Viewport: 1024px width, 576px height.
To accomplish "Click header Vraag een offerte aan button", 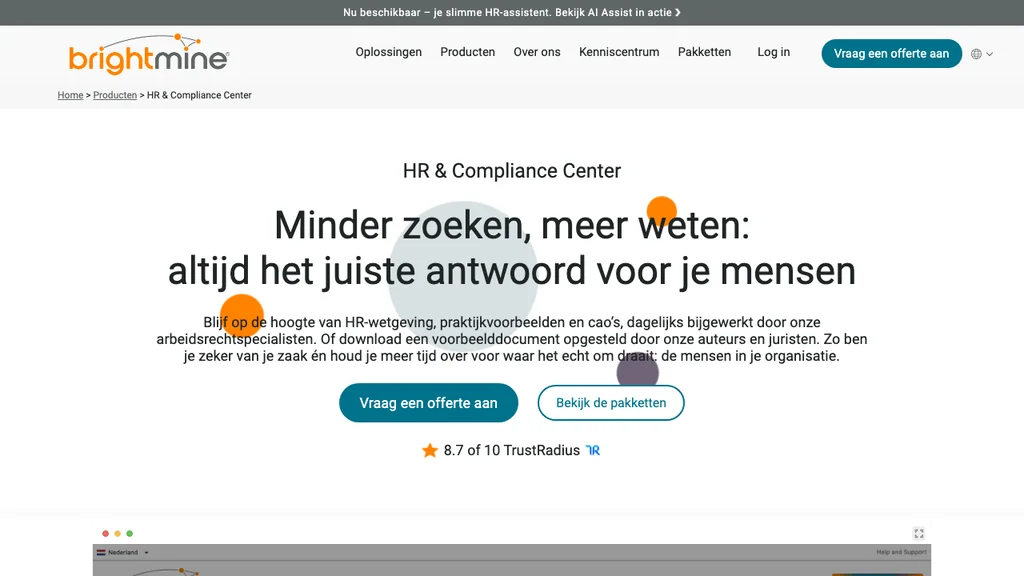I will [x=891, y=54].
